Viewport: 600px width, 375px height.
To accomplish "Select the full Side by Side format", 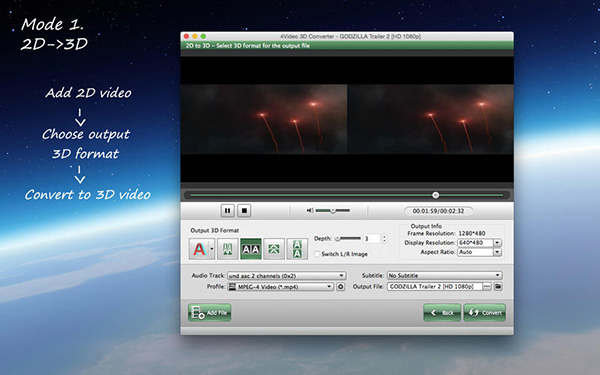I will (251, 249).
